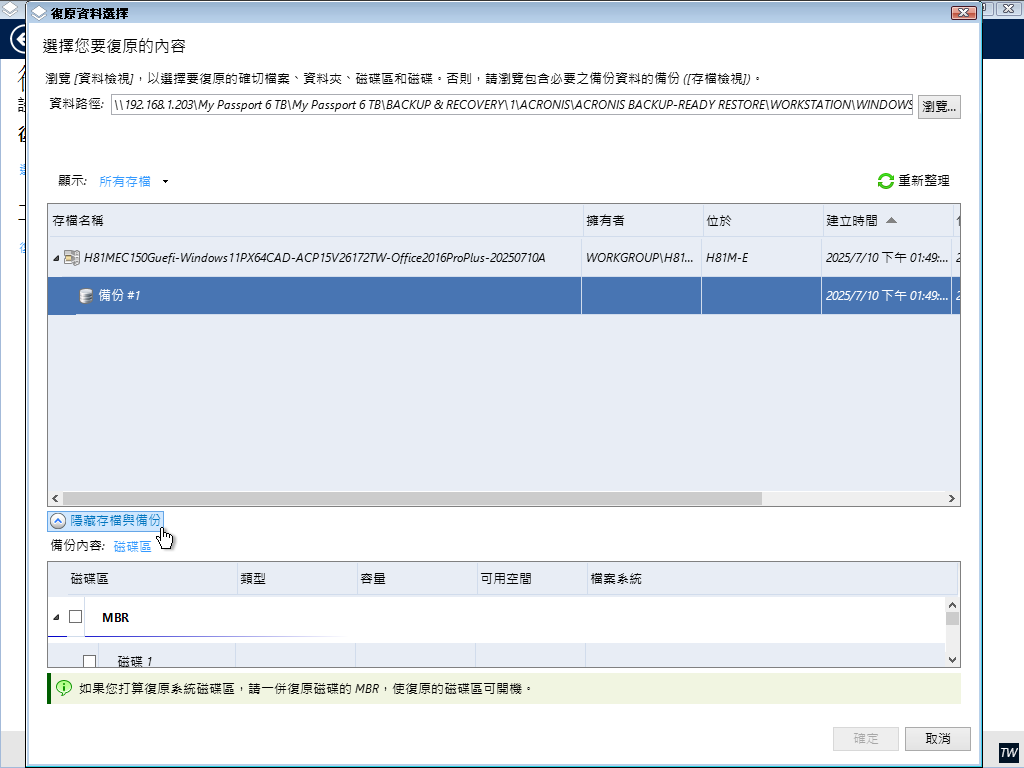Click the green 重新整理 refresh icon
Image resolution: width=1024 pixels, height=768 pixels.
(885, 181)
